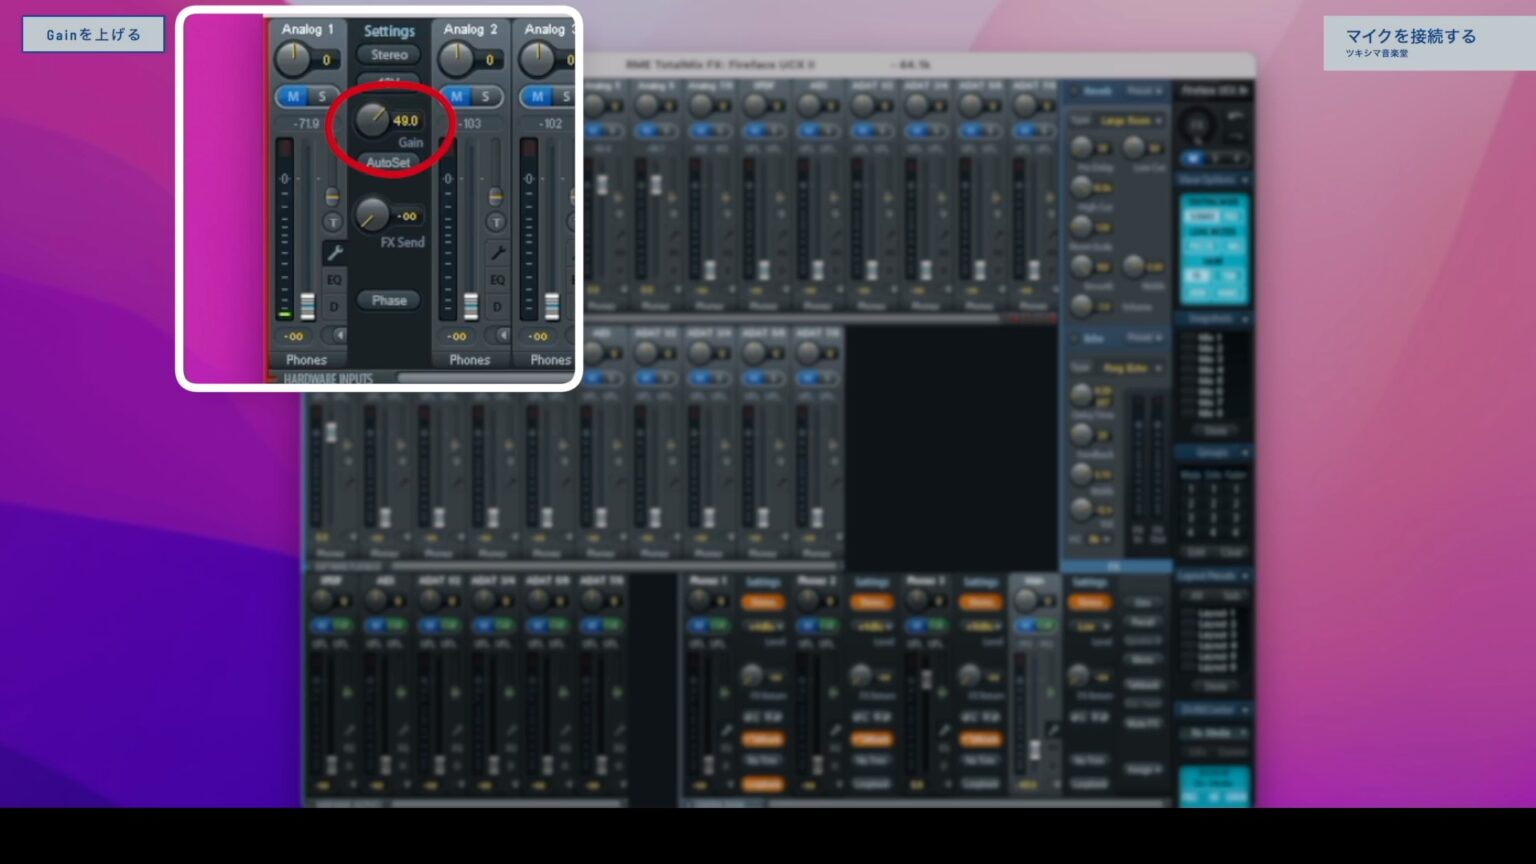
Task: Enable Phase on the Analog 1 channel
Action: coord(389,300)
